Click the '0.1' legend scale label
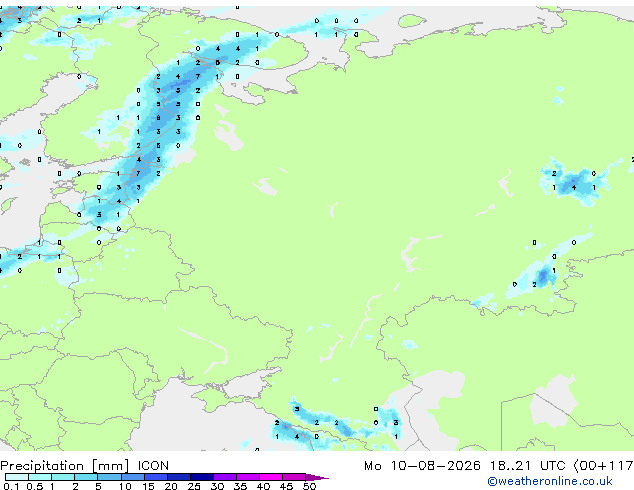634x490 pixels. (x=11, y=486)
